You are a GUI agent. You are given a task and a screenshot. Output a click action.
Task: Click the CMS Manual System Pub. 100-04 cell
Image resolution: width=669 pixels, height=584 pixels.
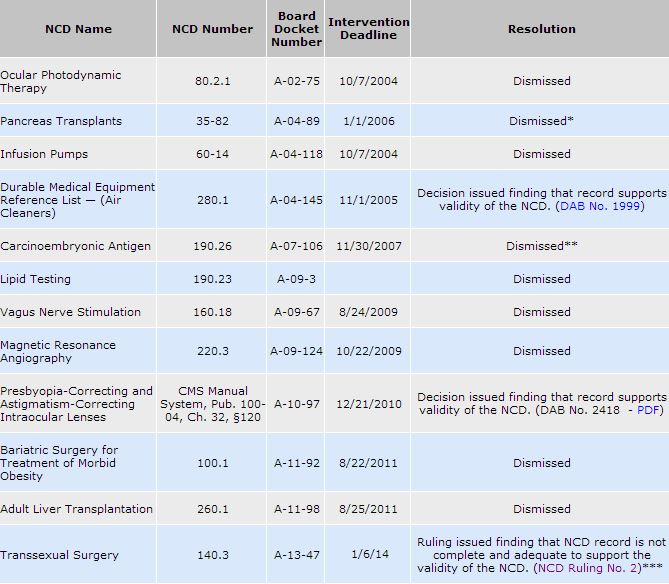pos(212,404)
